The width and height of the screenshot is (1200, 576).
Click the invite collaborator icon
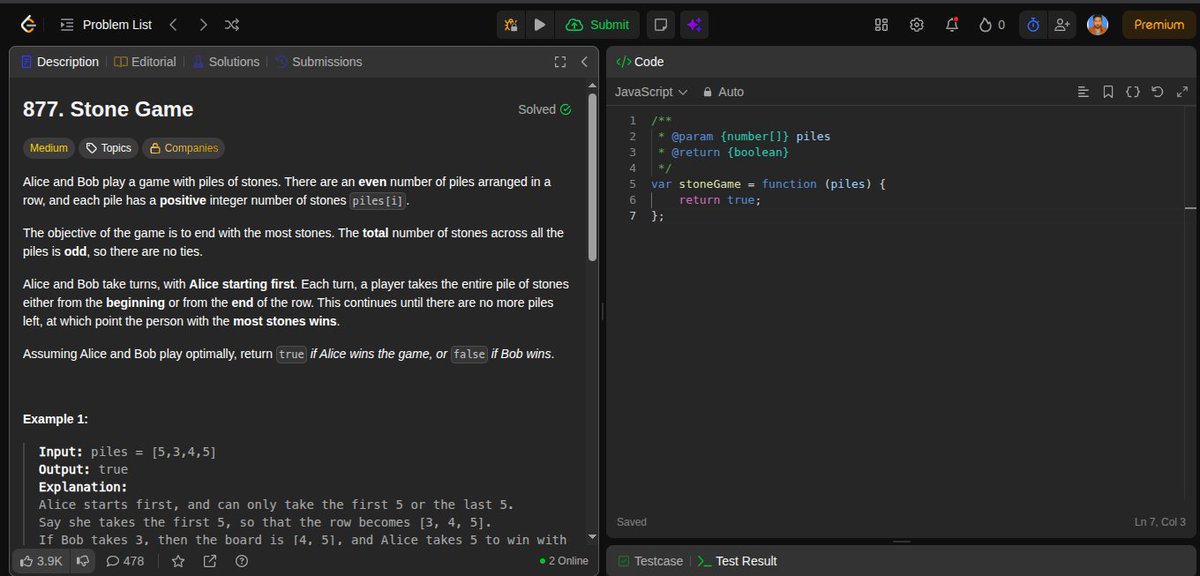click(x=1062, y=24)
